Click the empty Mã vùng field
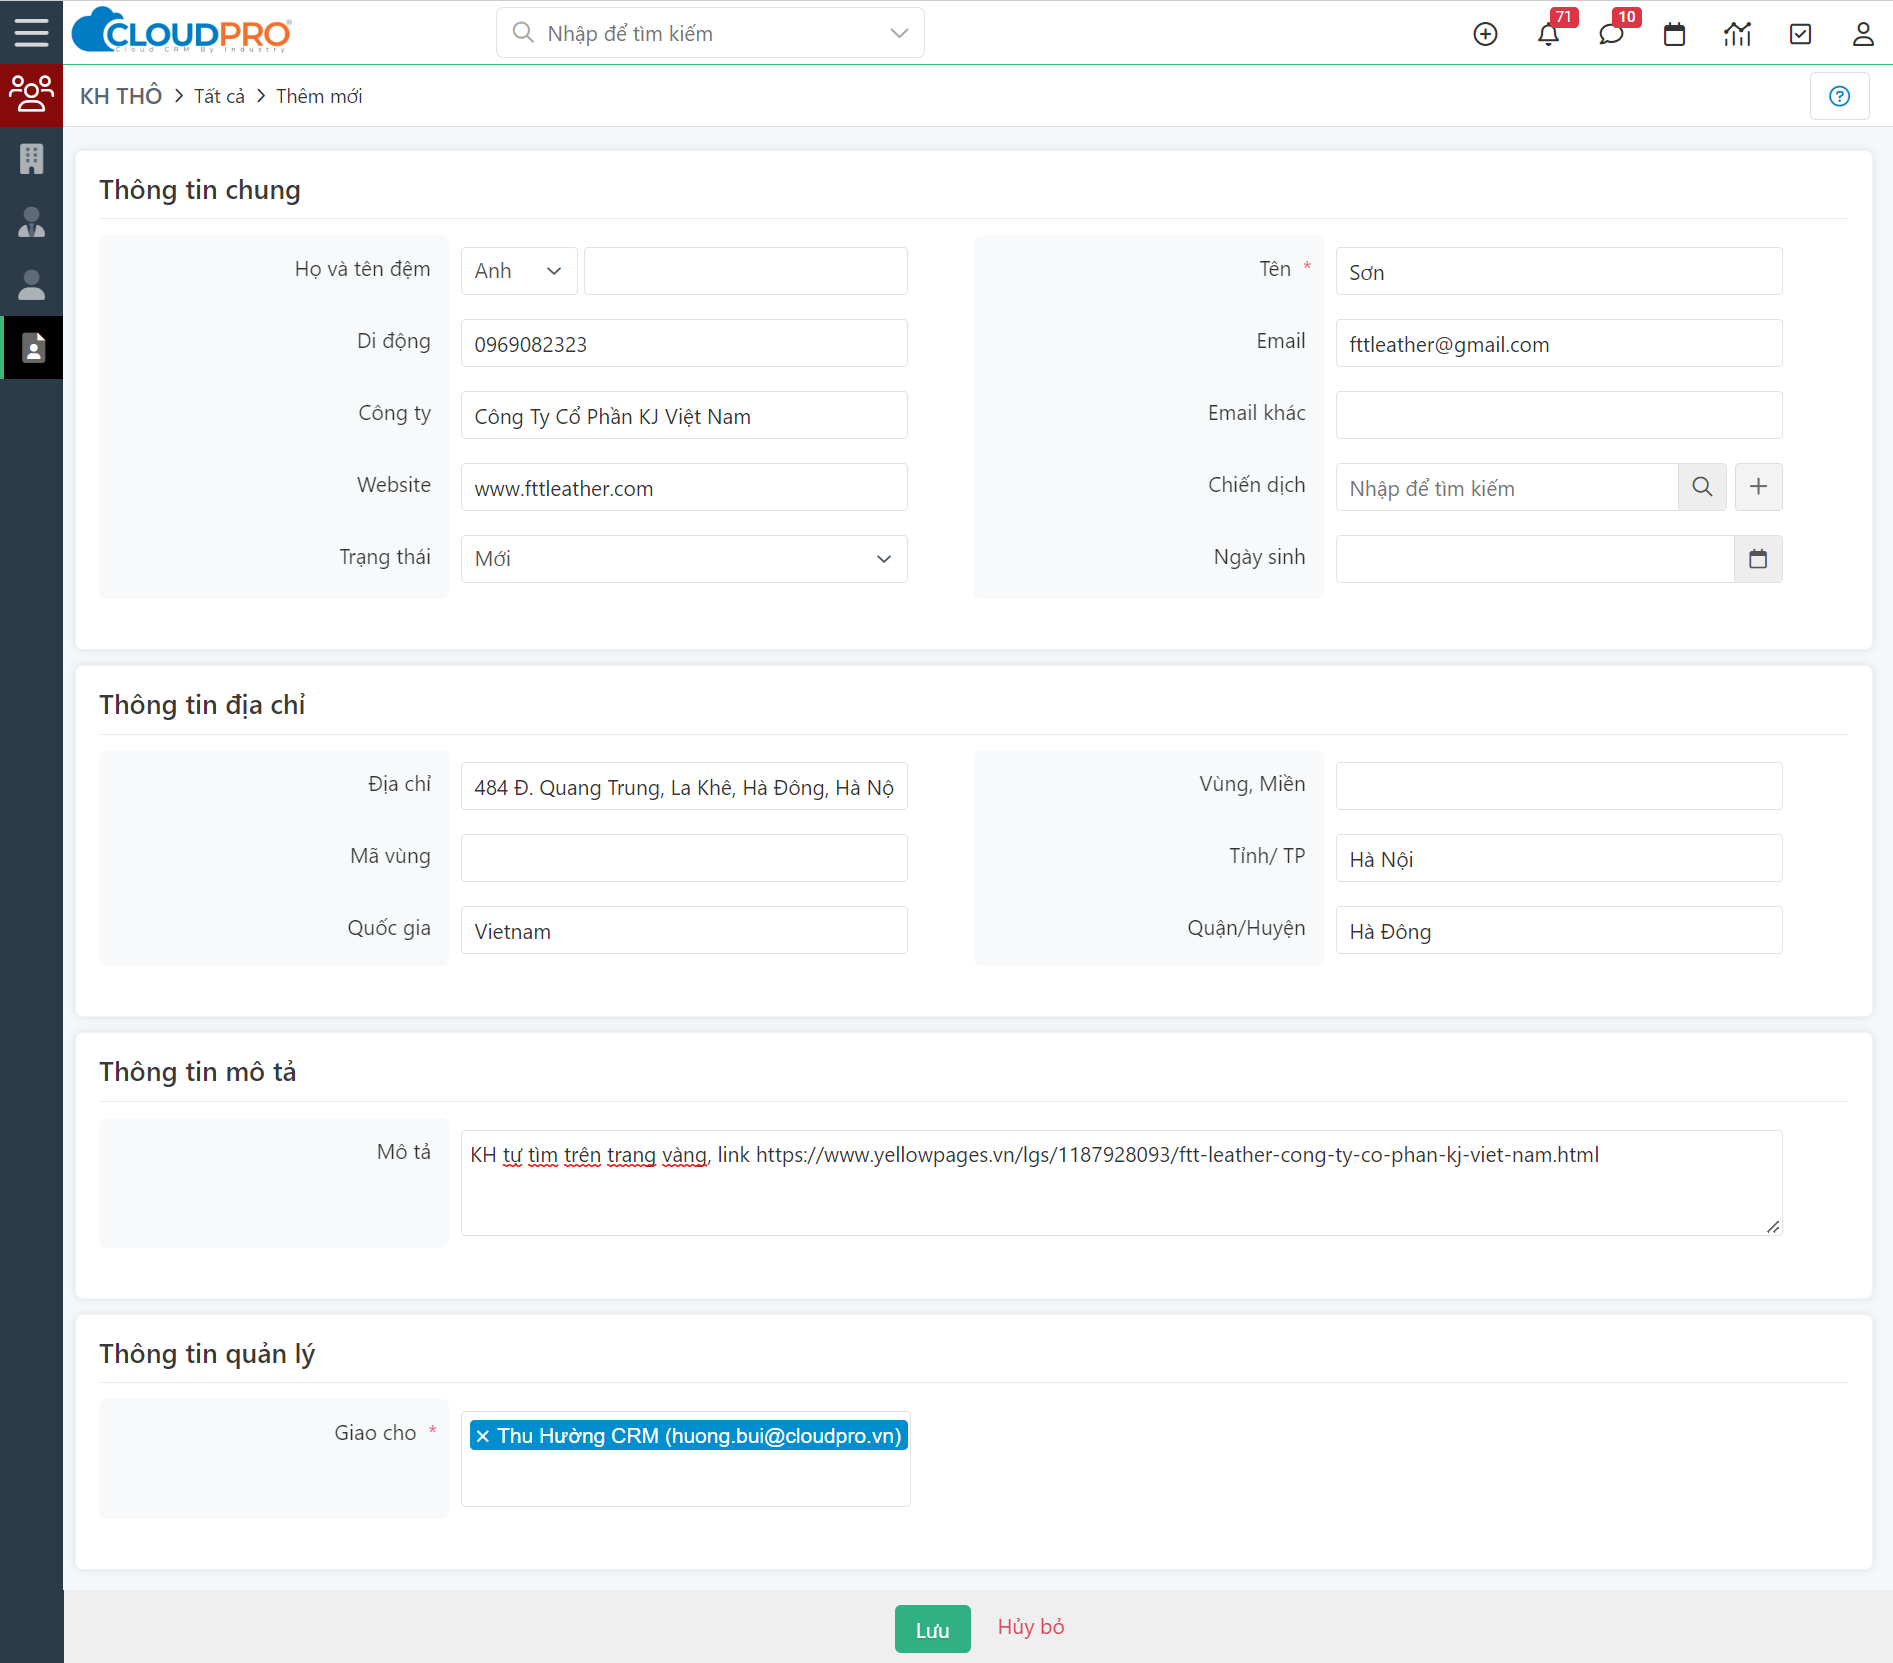1893x1663 pixels. click(684, 858)
